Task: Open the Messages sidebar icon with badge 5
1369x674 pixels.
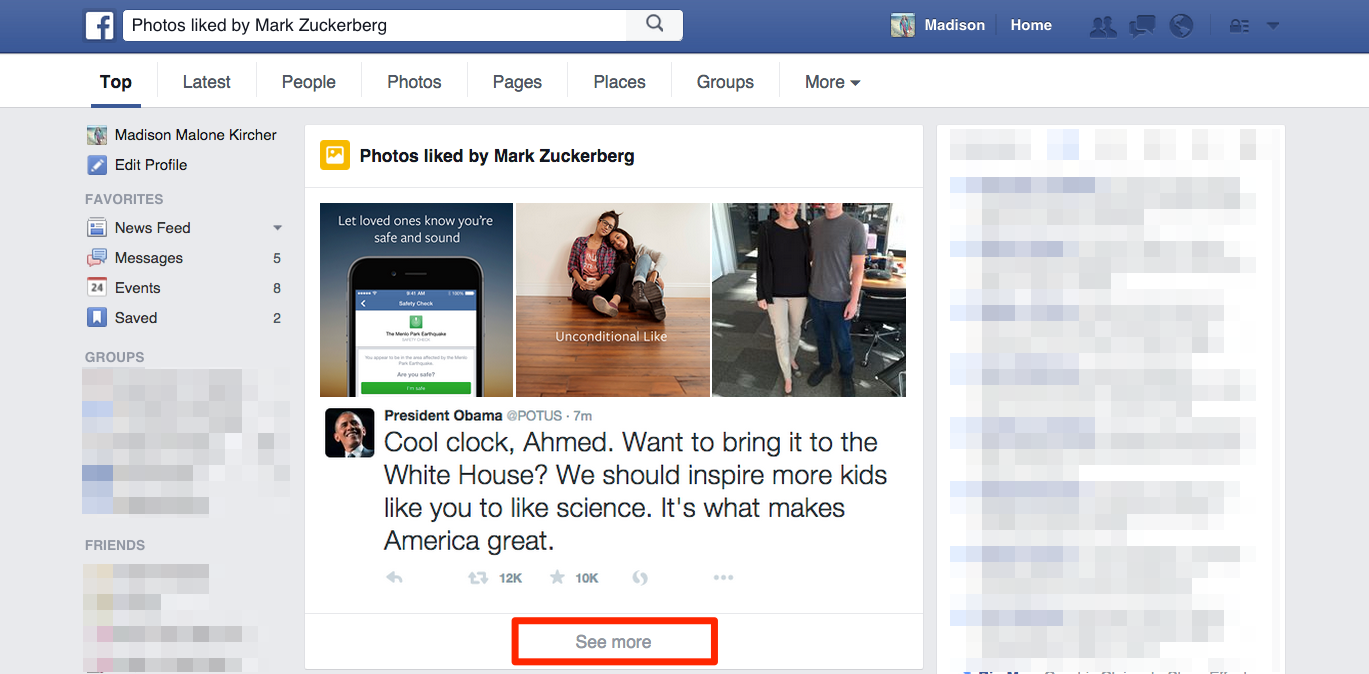Action: [x=97, y=257]
